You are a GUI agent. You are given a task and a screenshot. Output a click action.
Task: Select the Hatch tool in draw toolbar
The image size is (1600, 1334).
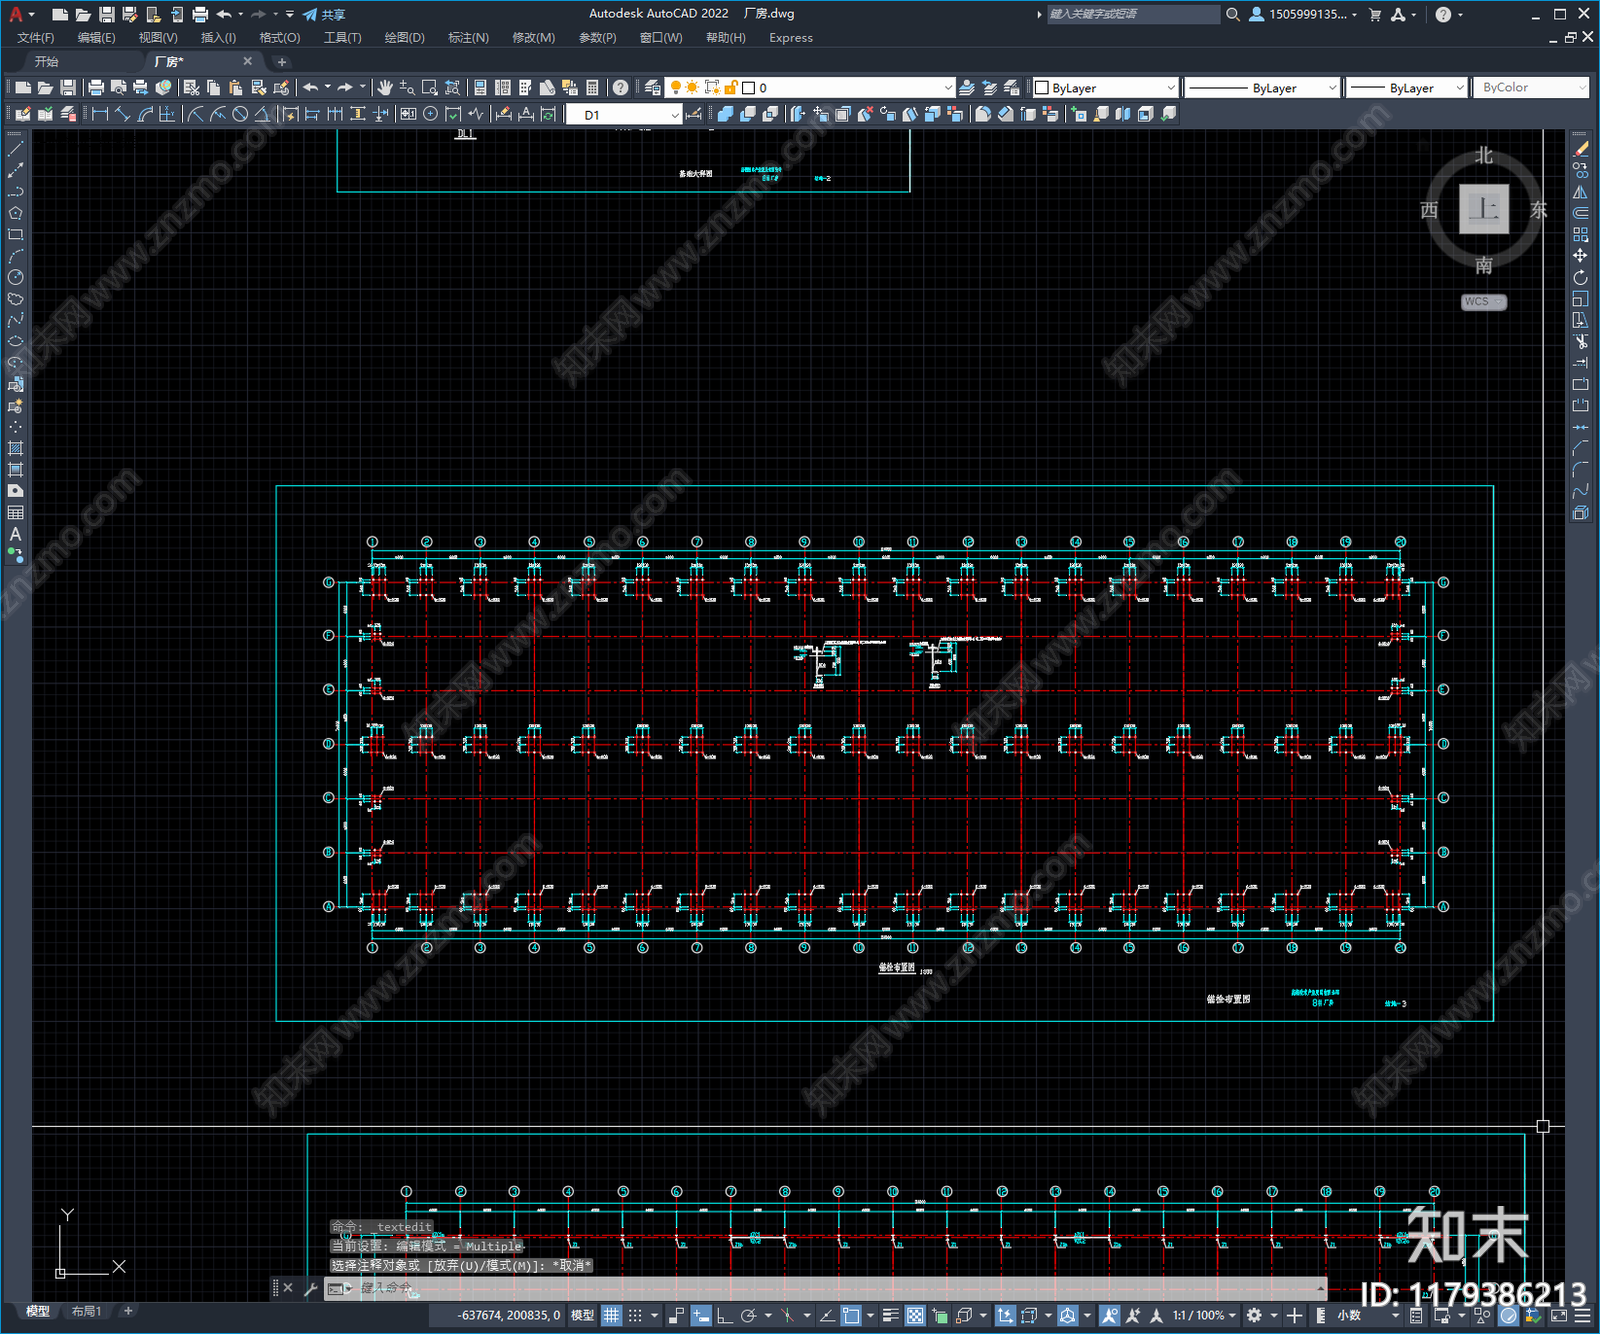[15, 448]
